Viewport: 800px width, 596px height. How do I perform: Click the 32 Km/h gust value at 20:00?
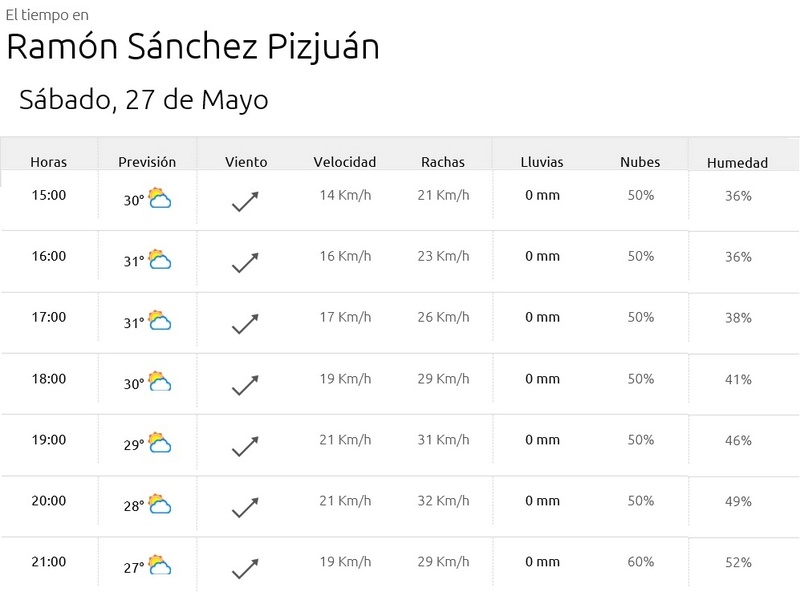[x=443, y=501]
